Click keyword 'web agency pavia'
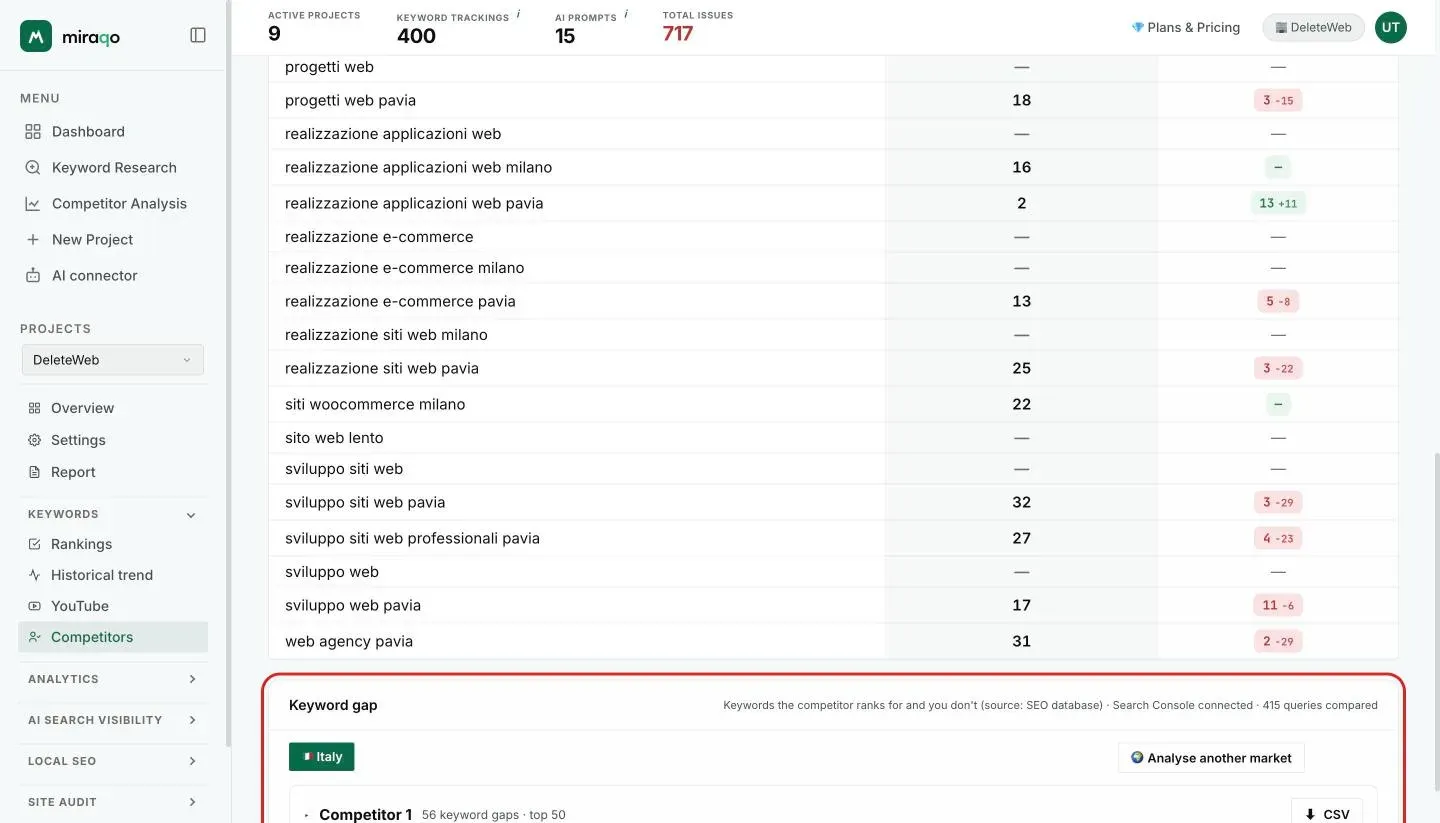Screen dimensions: 1440x823 (349, 641)
